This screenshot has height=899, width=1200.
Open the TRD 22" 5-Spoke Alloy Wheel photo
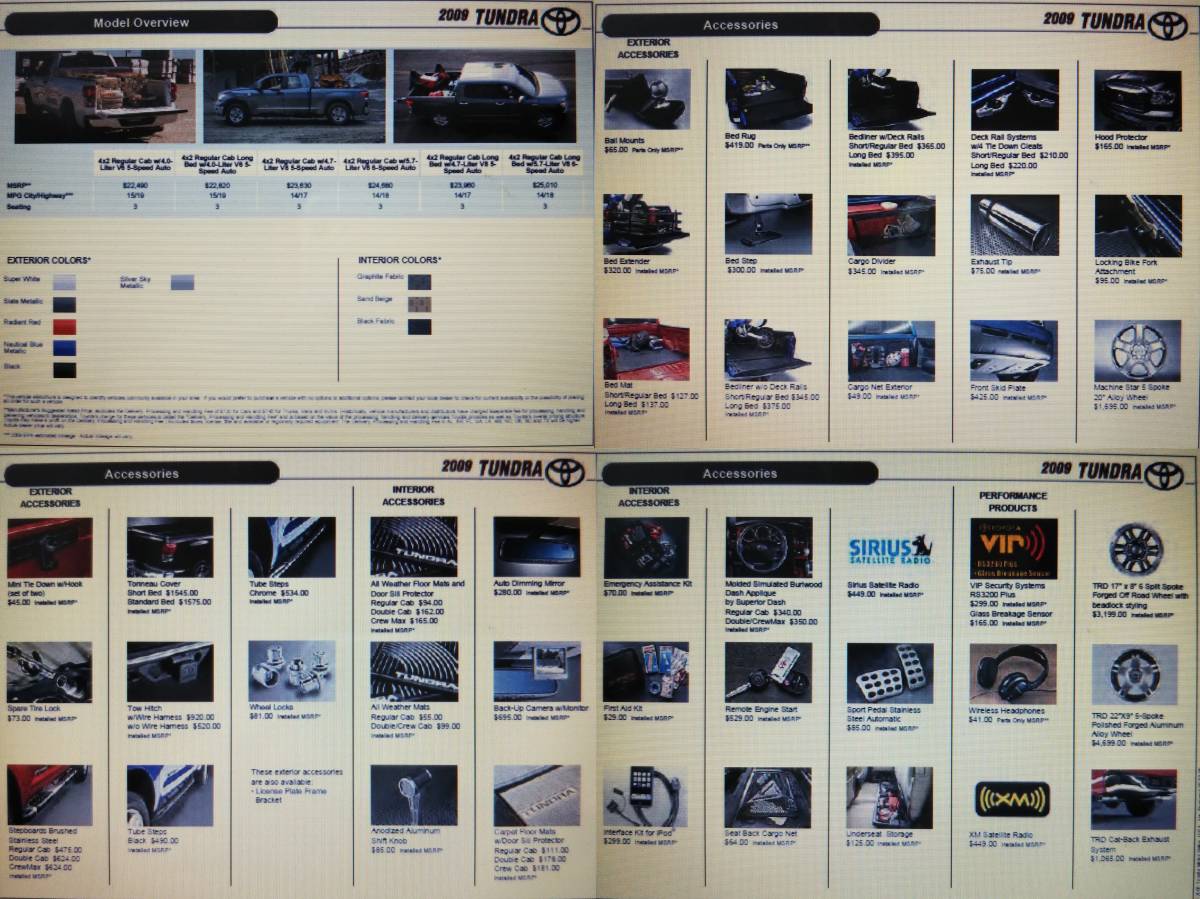(x=1134, y=674)
